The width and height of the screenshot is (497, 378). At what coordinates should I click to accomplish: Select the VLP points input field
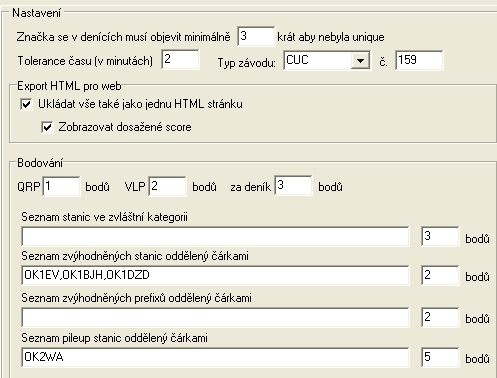click(x=167, y=186)
